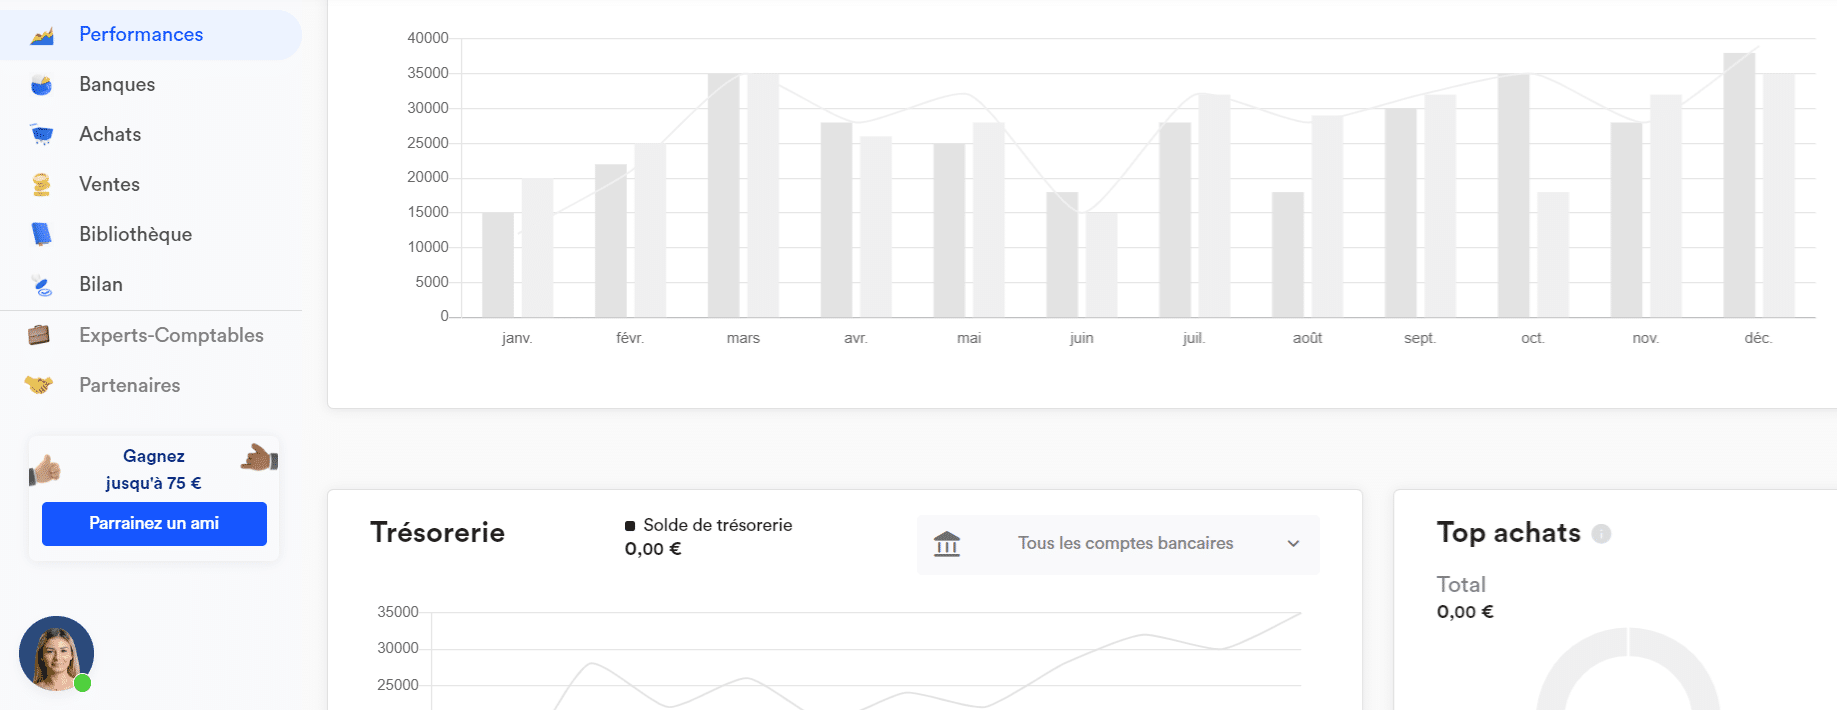The image size is (1837, 710).
Task: Click the Bilan icon in sidebar
Action: tap(41, 285)
